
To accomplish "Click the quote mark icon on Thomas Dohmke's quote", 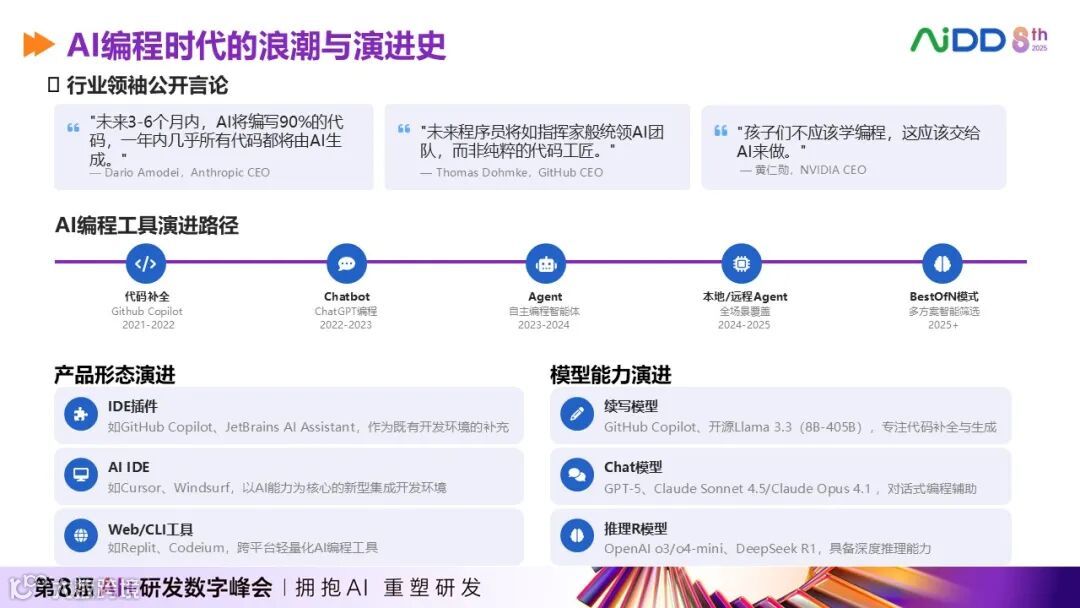I will click(404, 129).
